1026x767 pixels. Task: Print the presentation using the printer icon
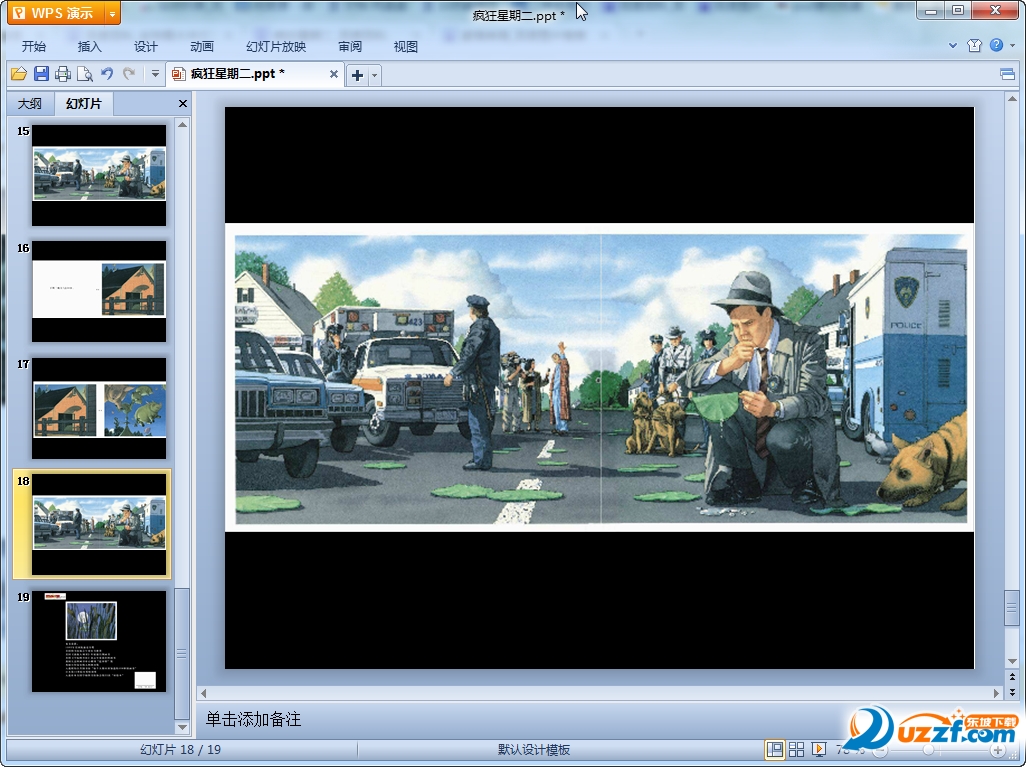pos(63,74)
